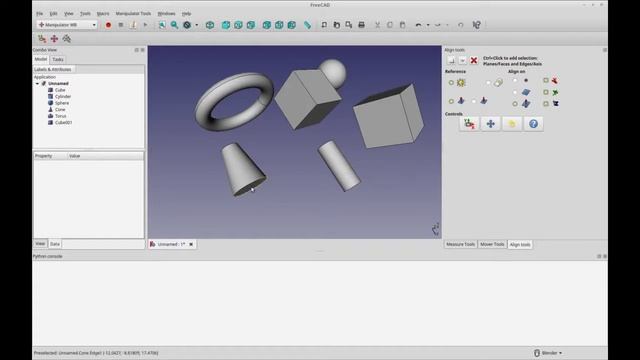Activate the measure distance ruler icon
Viewport: 640px width, 360px height.
307,25
